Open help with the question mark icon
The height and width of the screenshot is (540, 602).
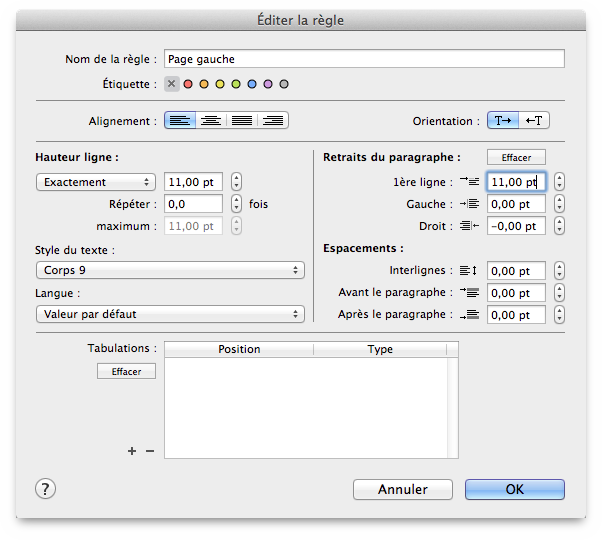click(45, 489)
